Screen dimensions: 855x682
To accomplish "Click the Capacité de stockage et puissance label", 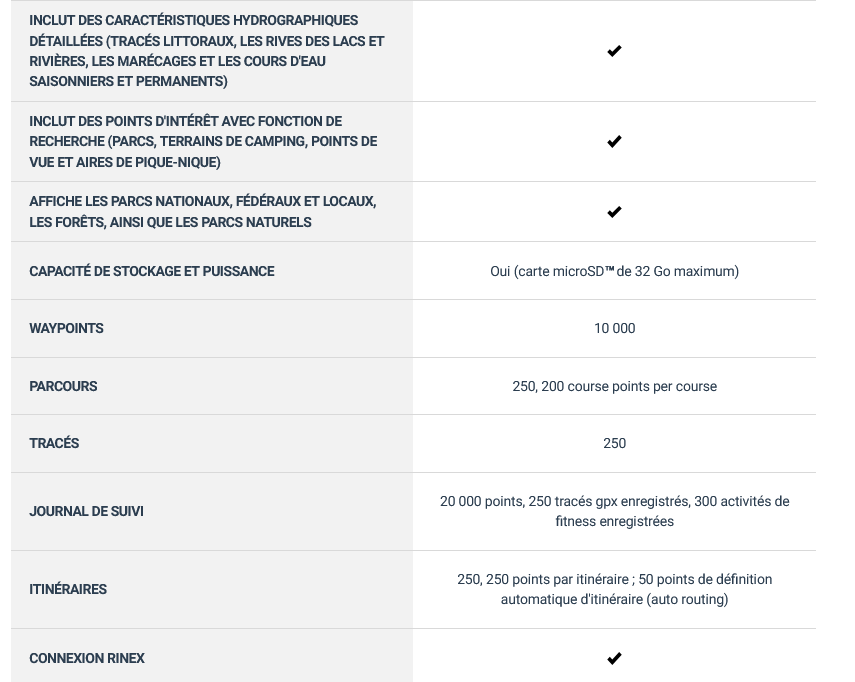I will pos(152,271).
